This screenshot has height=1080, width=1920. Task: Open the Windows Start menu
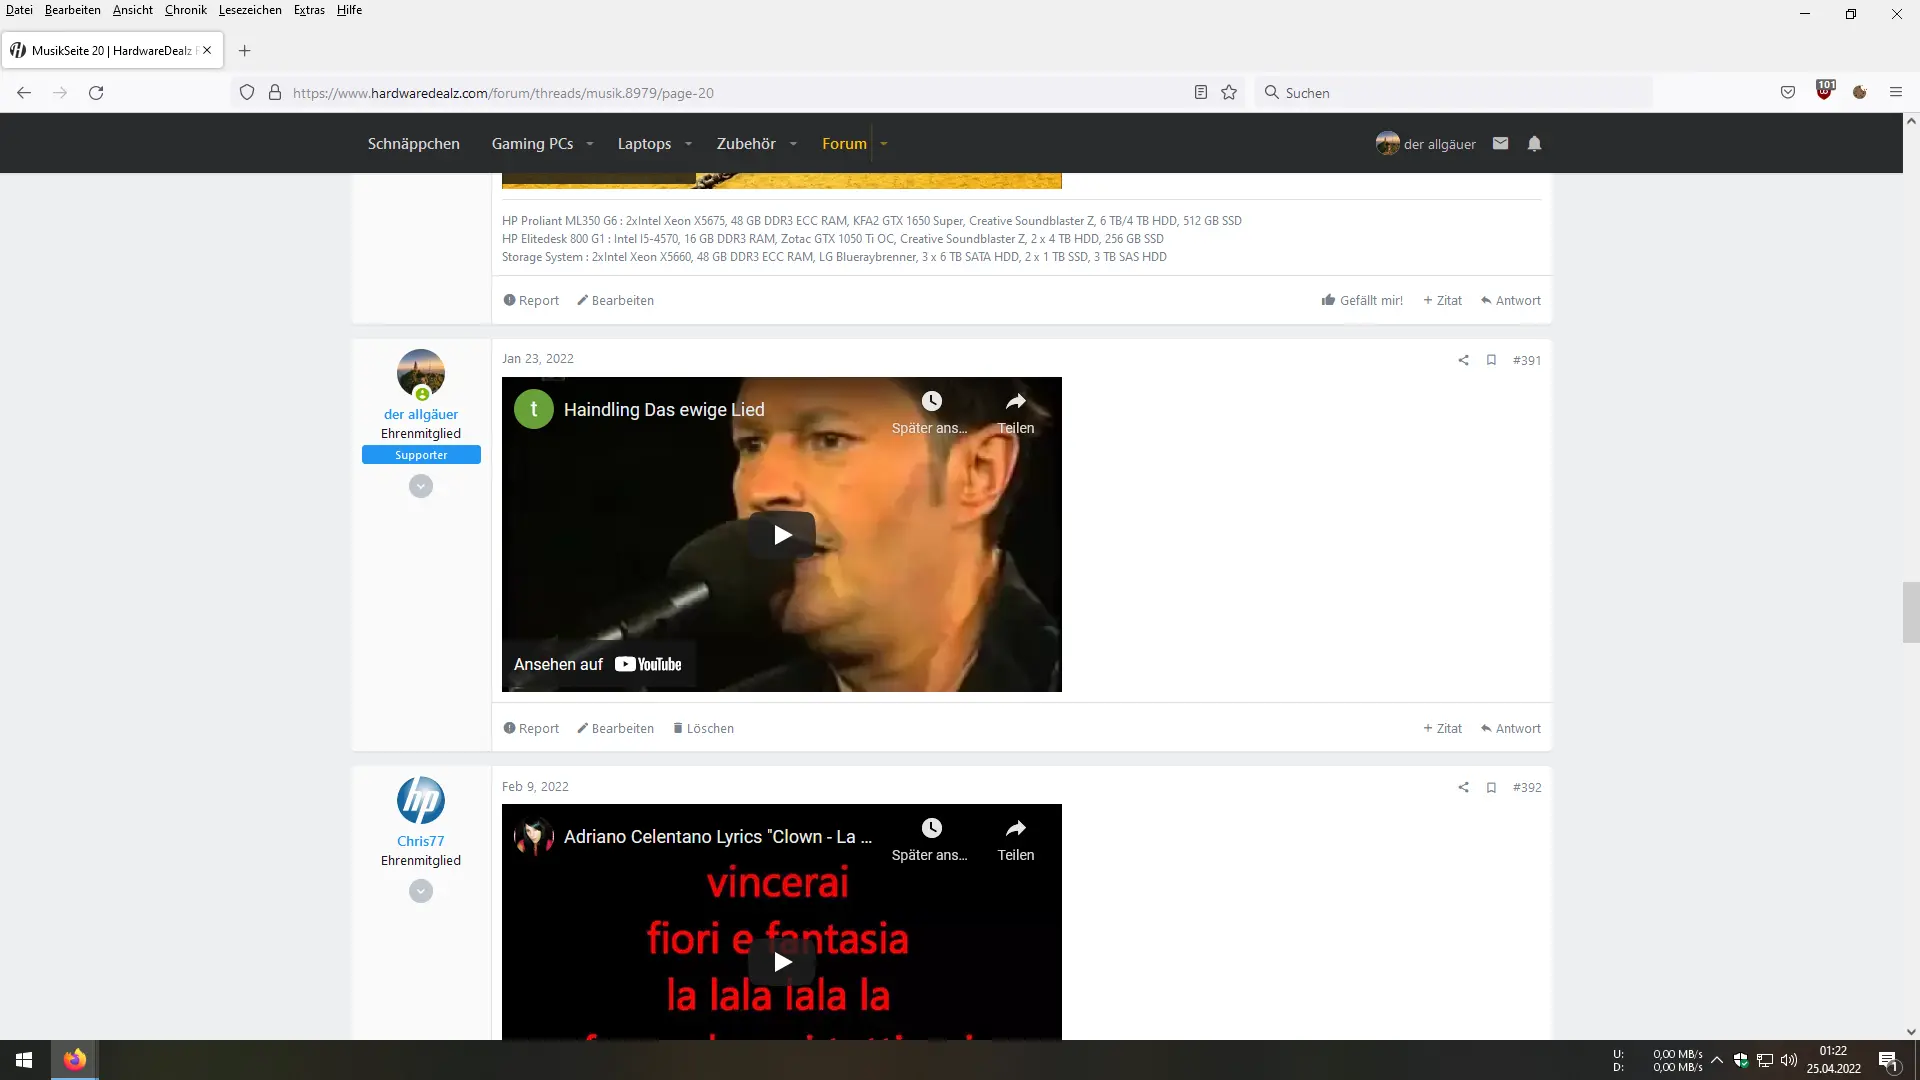24,1060
